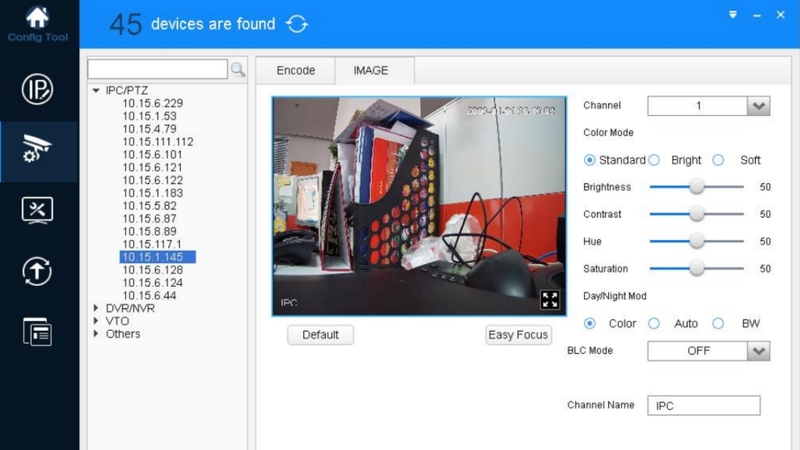Select device 10.15.1.53

(x=149, y=116)
